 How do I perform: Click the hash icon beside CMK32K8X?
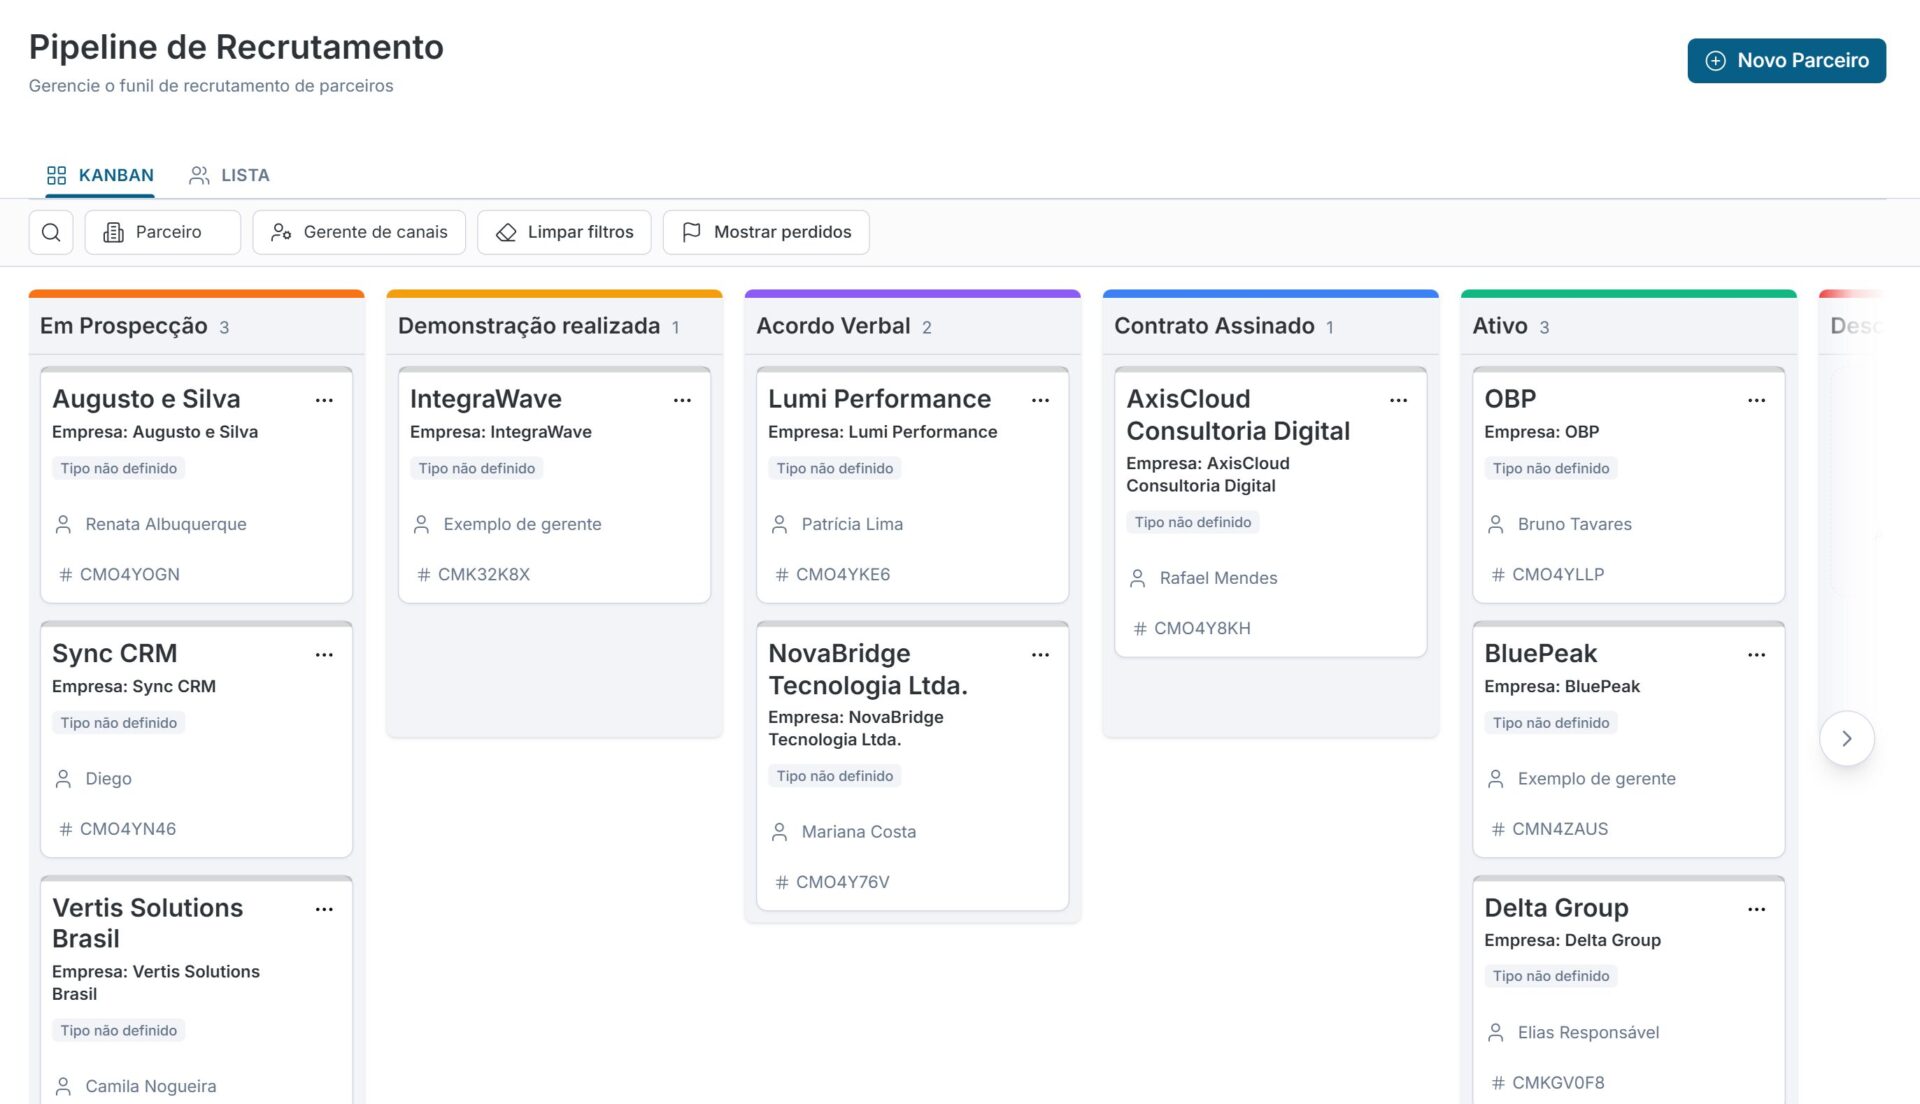(x=424, y=574)
